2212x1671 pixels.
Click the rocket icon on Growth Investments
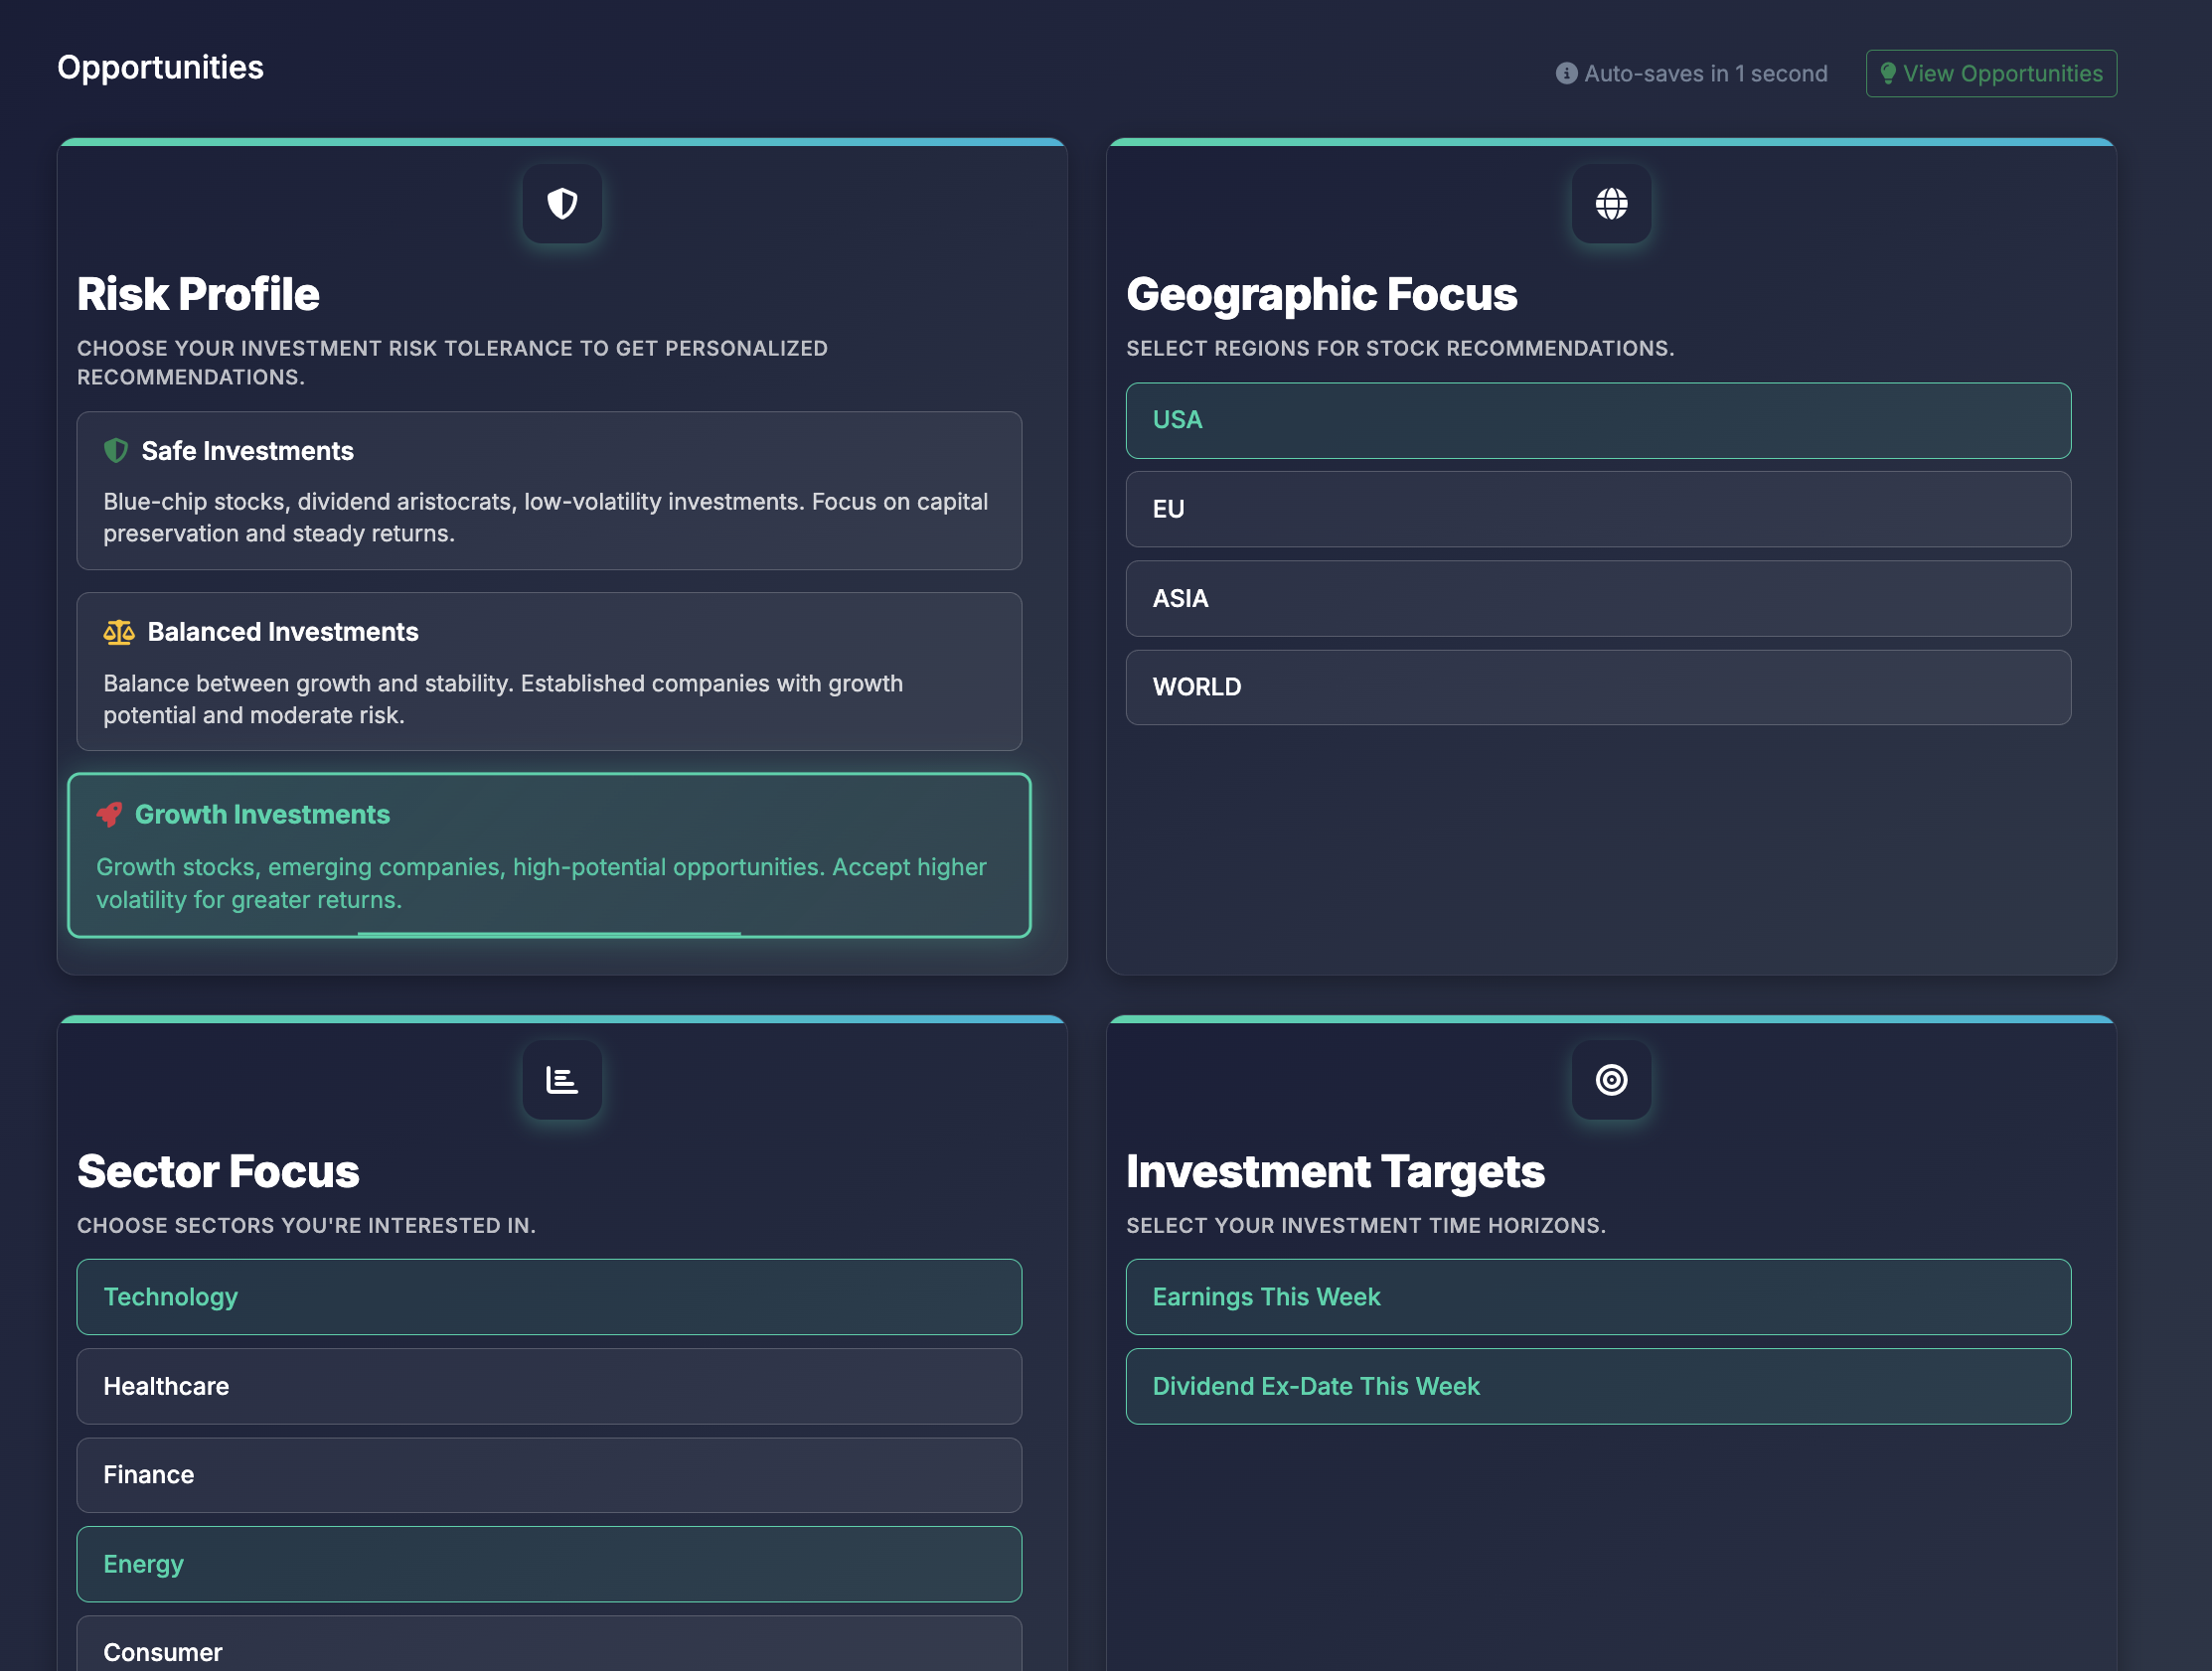pyautogui.click(x=110, y=814)
